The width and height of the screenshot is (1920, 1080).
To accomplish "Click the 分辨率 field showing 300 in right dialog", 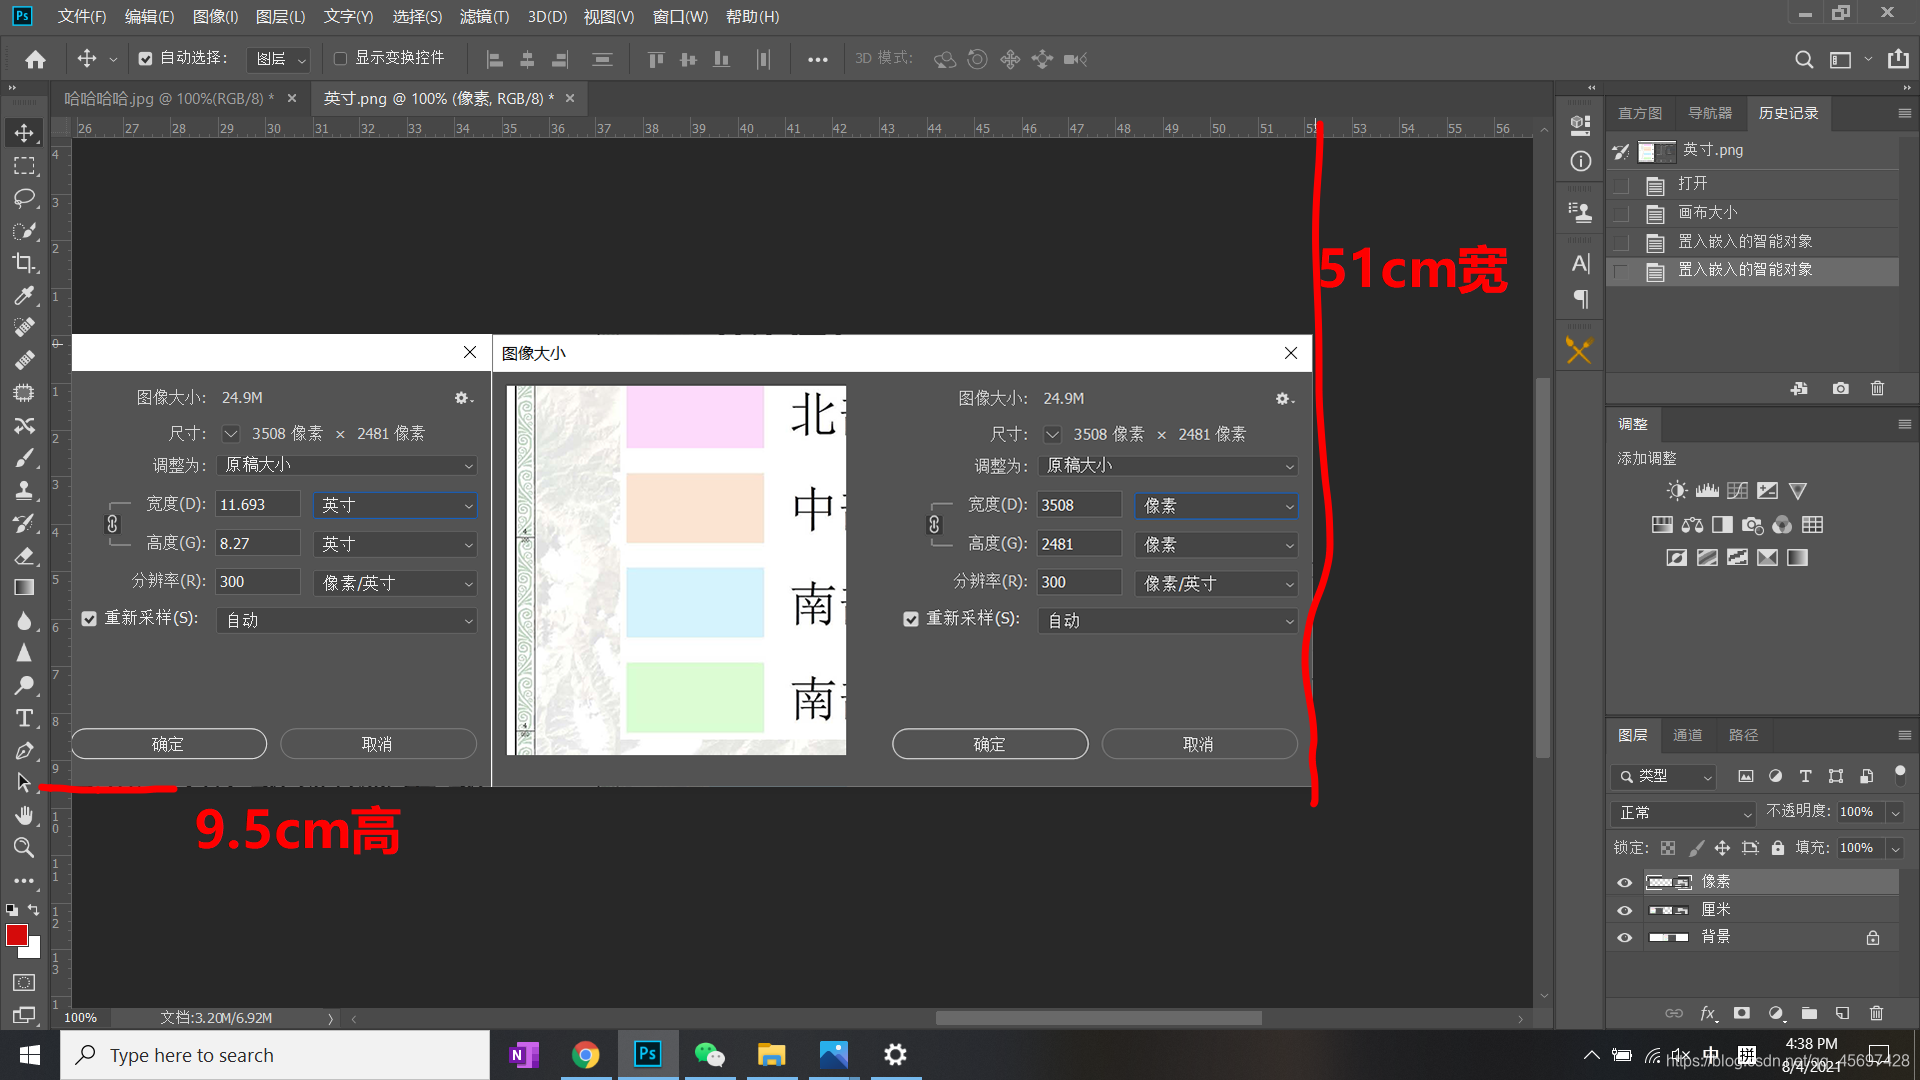I will [x=1078, y=582].
